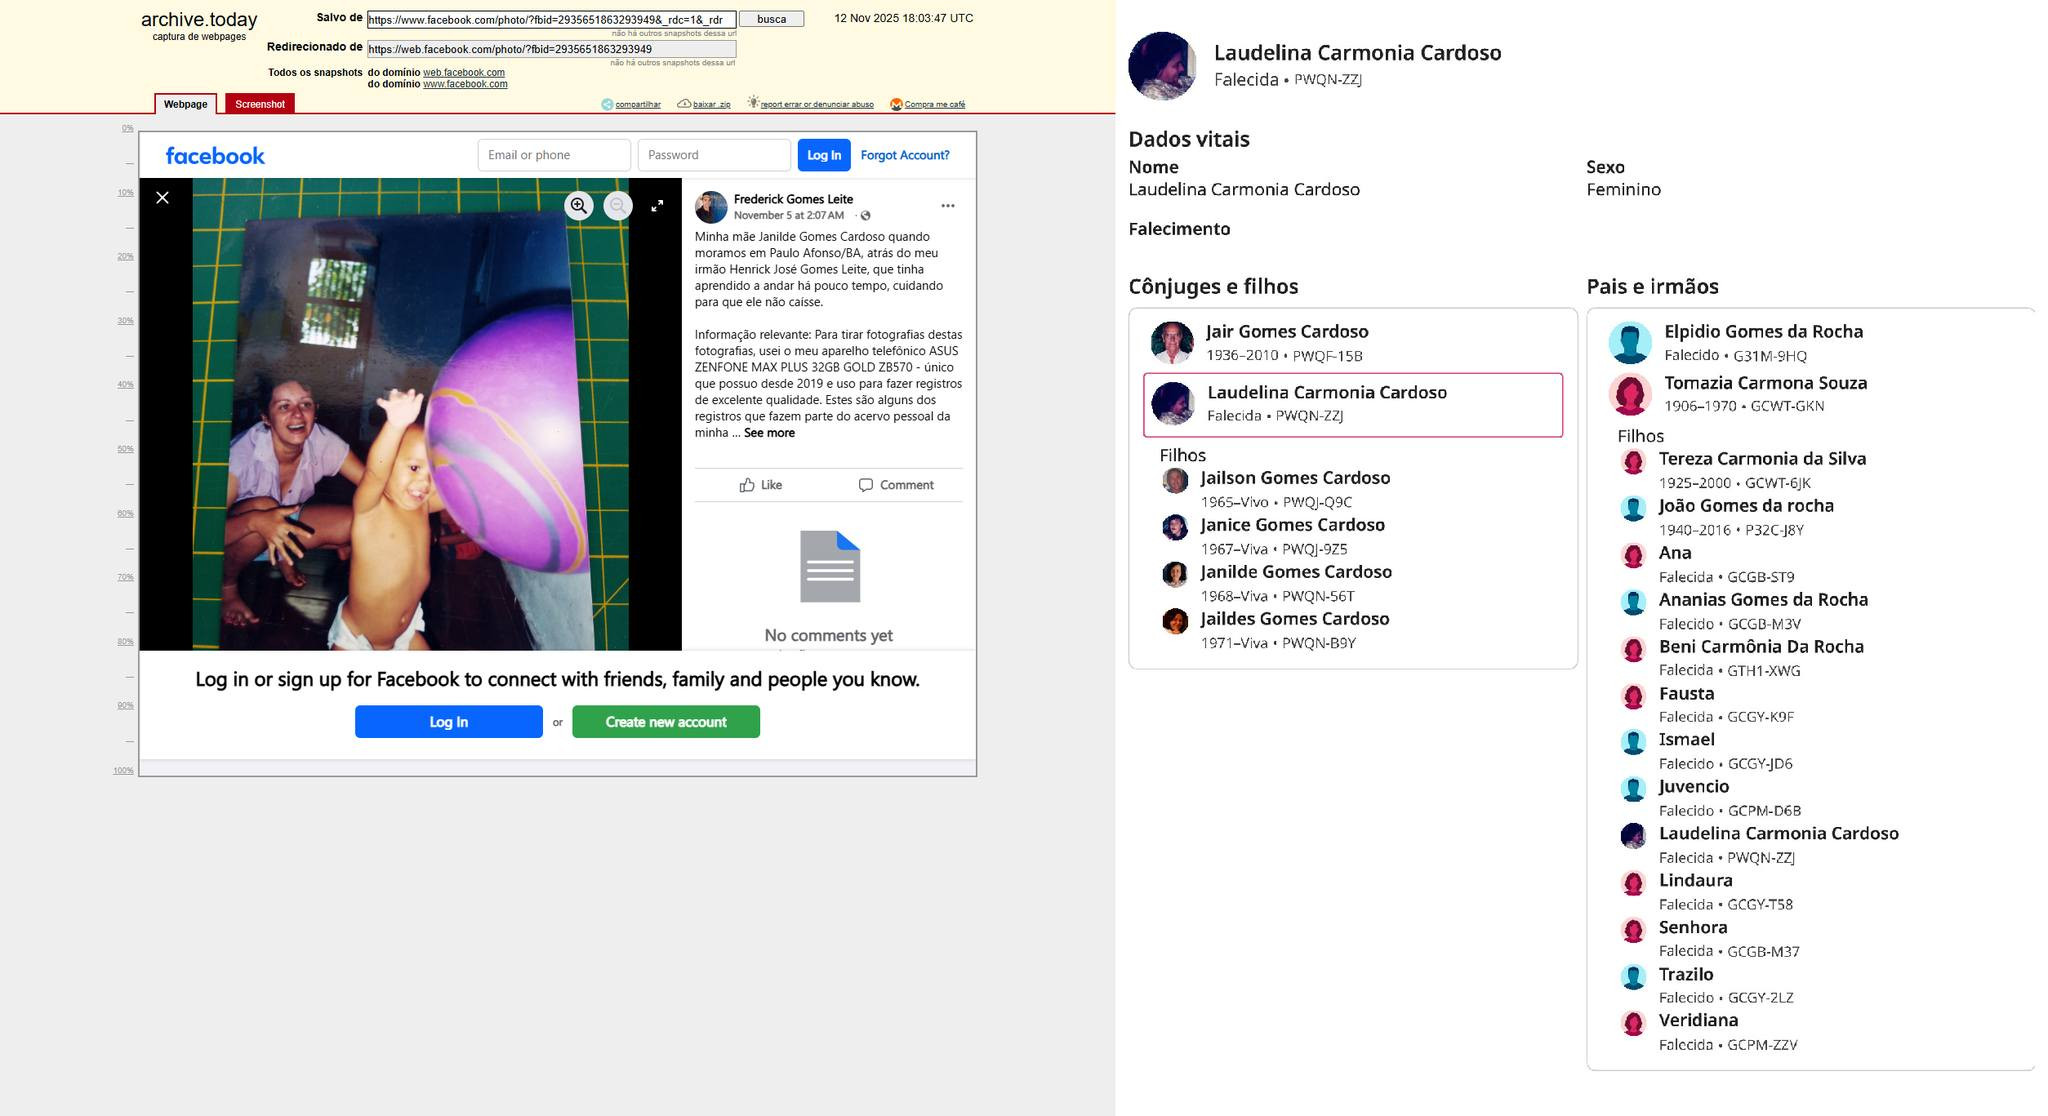Click the Like thumbs-up button
This screenshot has height=1116, width=2048.
point(761,485)
